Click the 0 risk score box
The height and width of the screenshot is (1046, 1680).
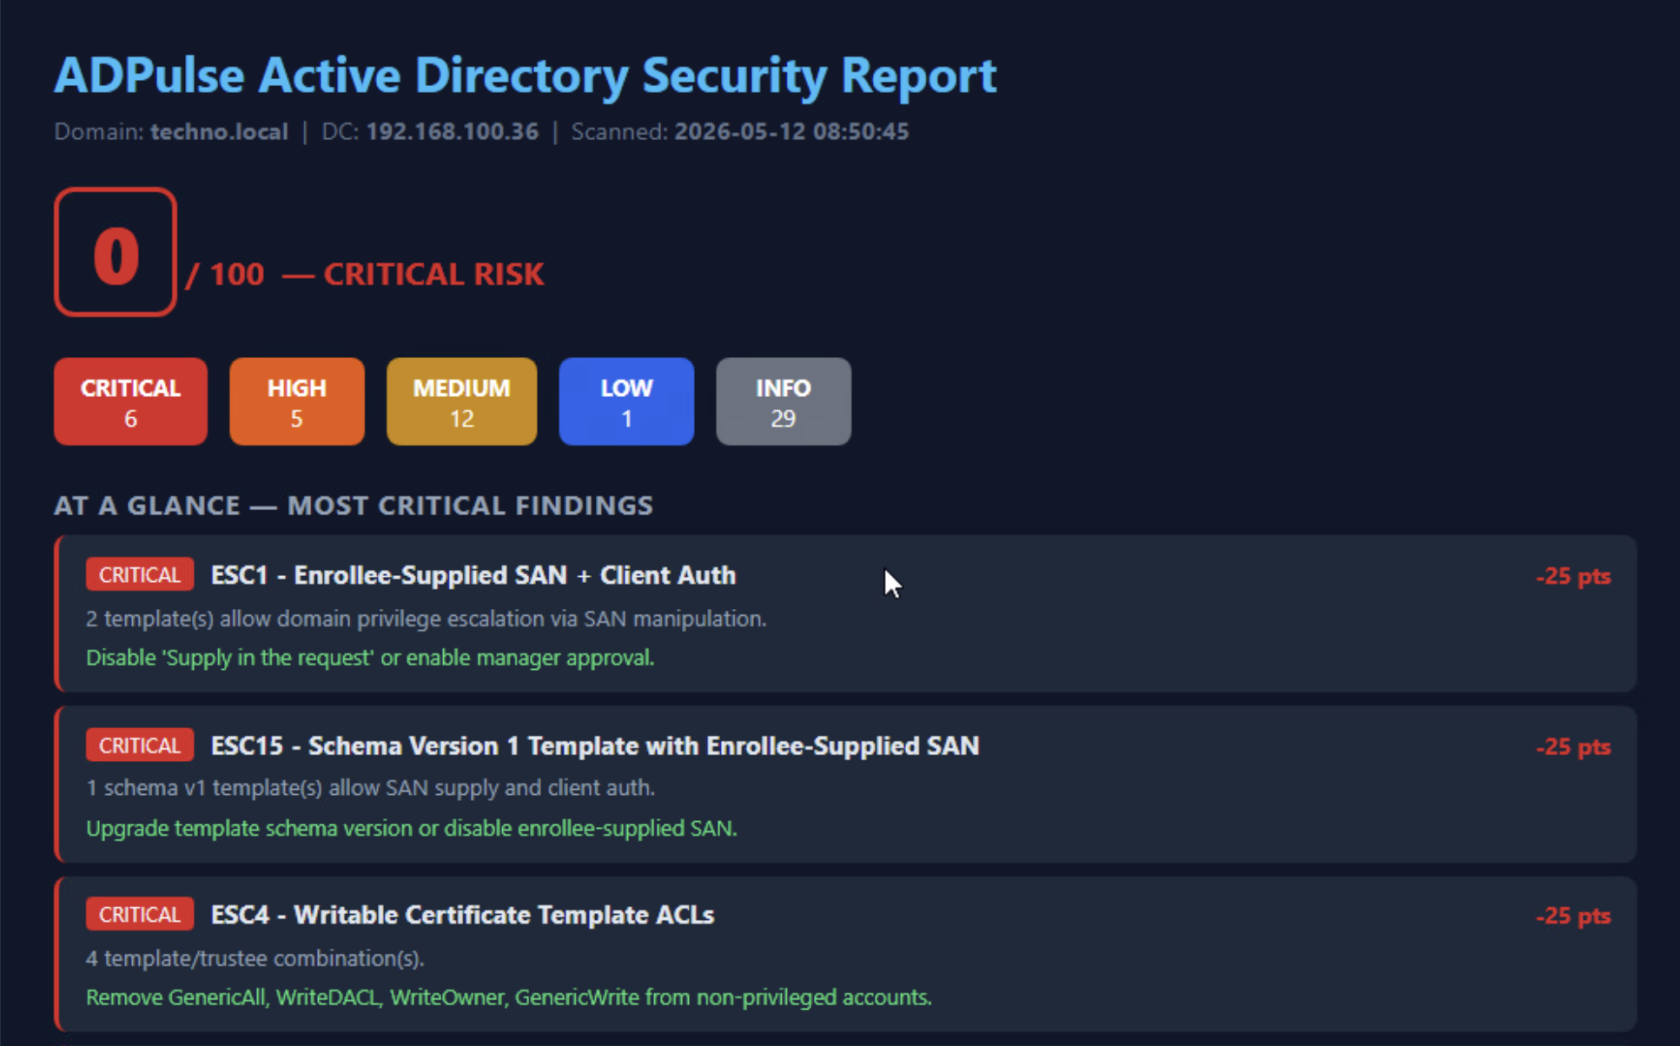(x=116, y=252)
